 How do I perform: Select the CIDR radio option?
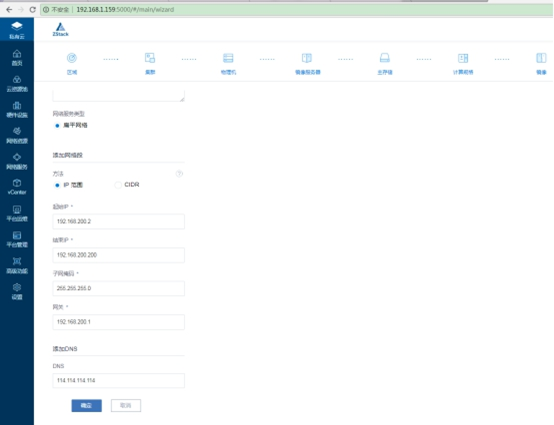pyautogui.click(x=118, y=185)
